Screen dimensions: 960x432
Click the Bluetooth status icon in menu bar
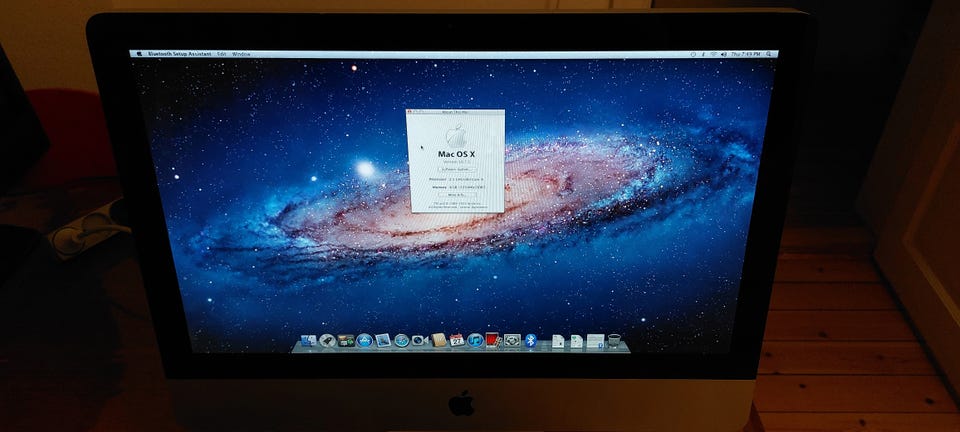pos(703,54)
